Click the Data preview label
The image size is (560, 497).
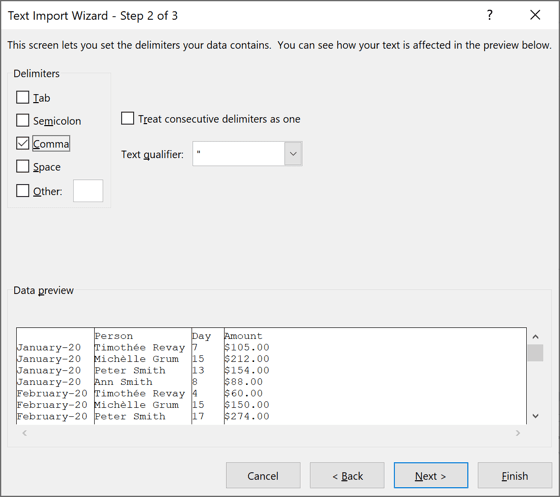click(x=44, y=290)
